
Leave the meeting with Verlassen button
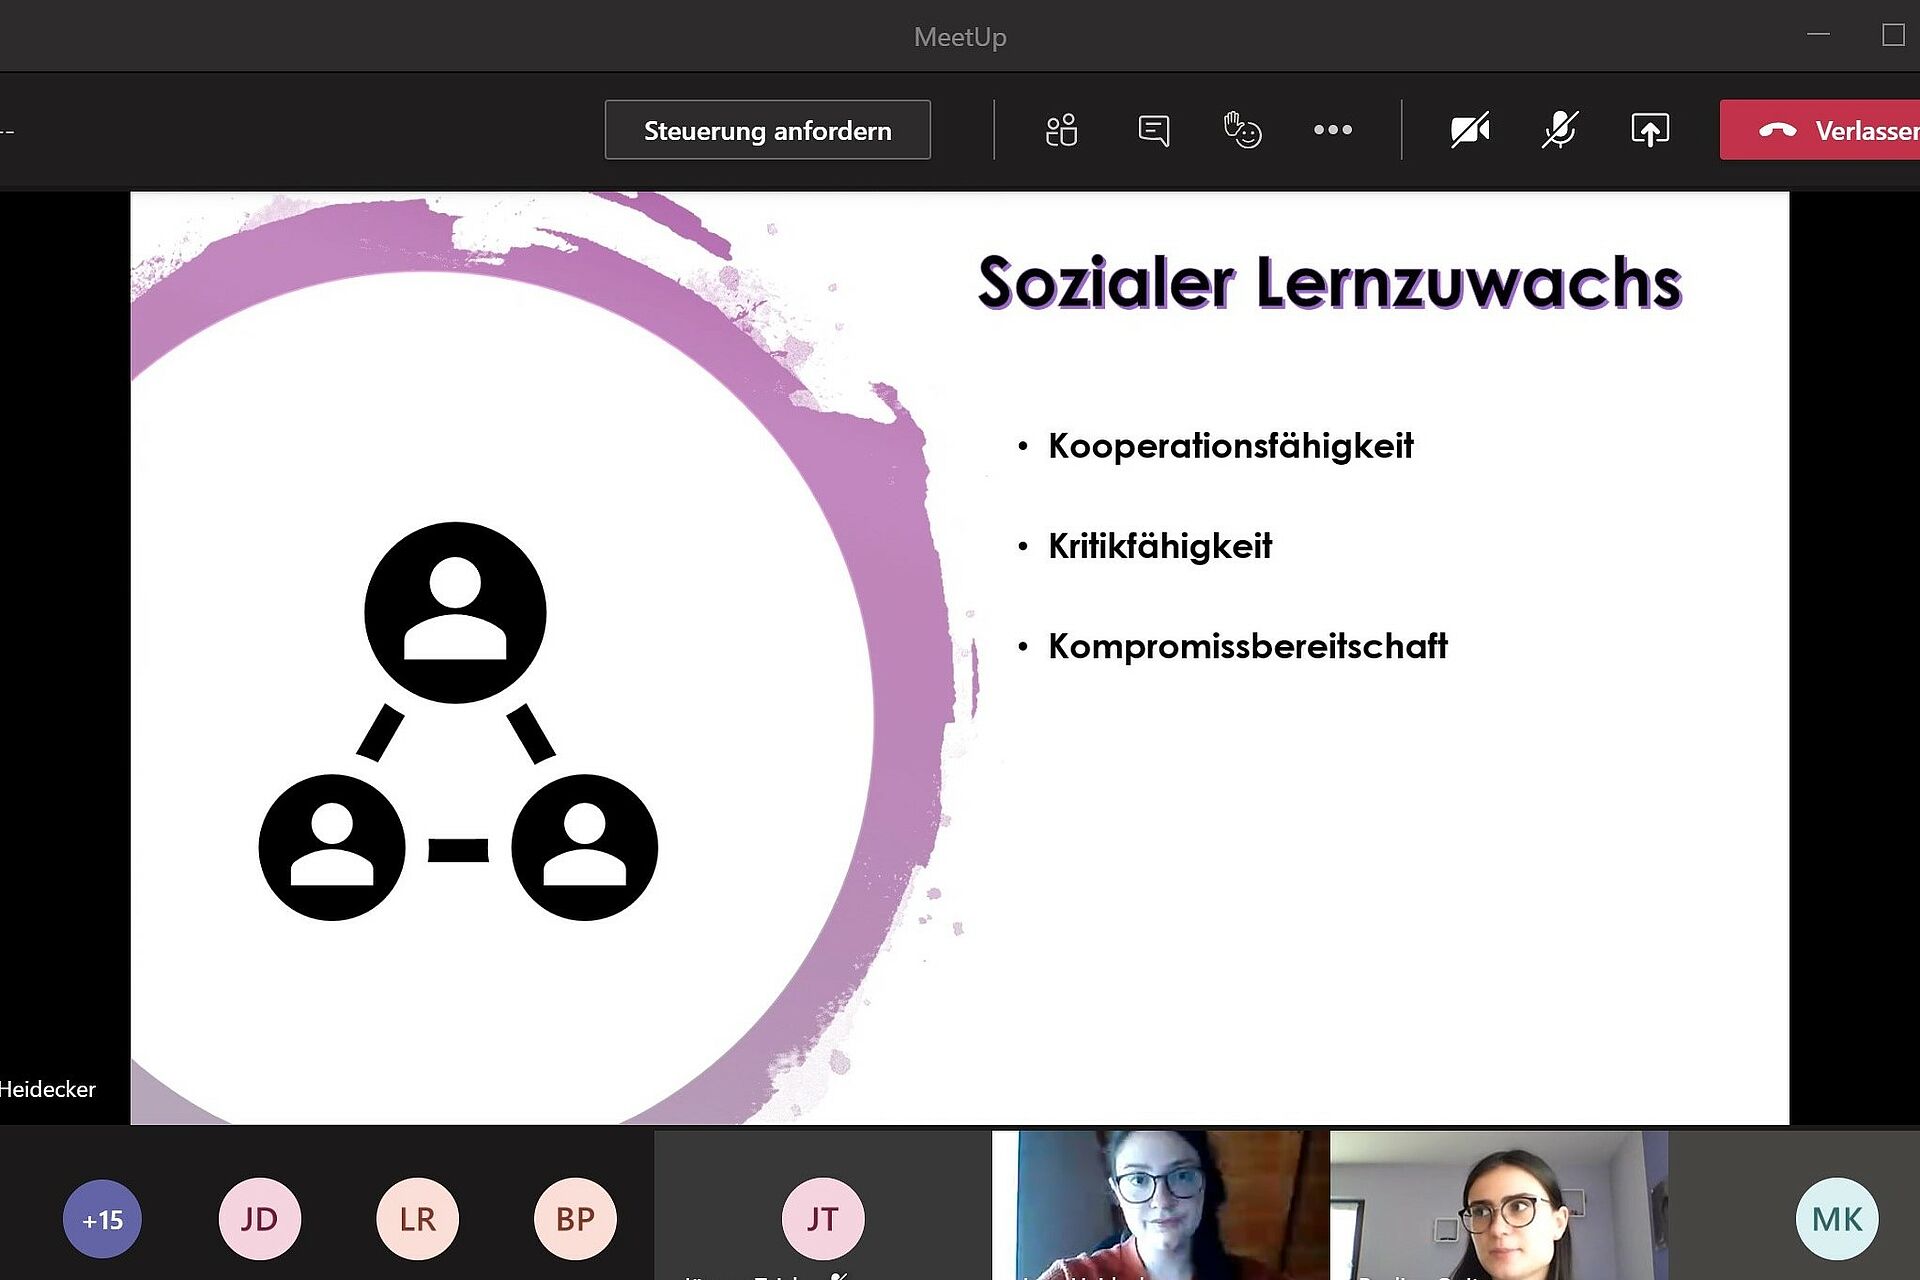[x=1820, y=130]
